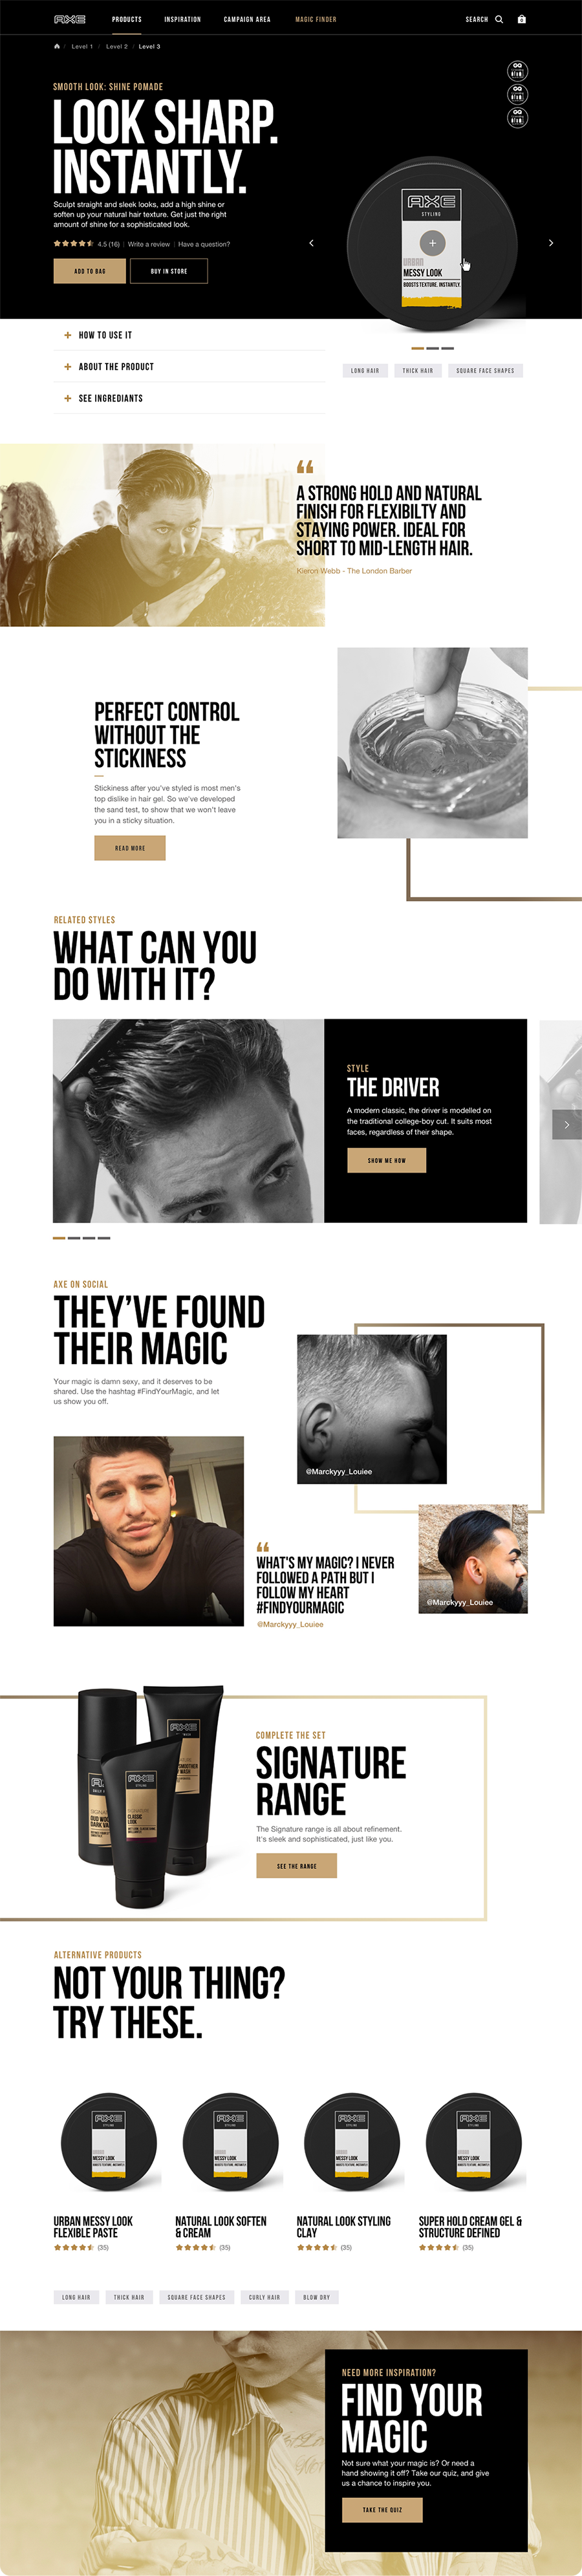The width and height of the screenshot is (582, 2576).
Task: Click the AXE logo in header
Action: (x=70, y=19)
